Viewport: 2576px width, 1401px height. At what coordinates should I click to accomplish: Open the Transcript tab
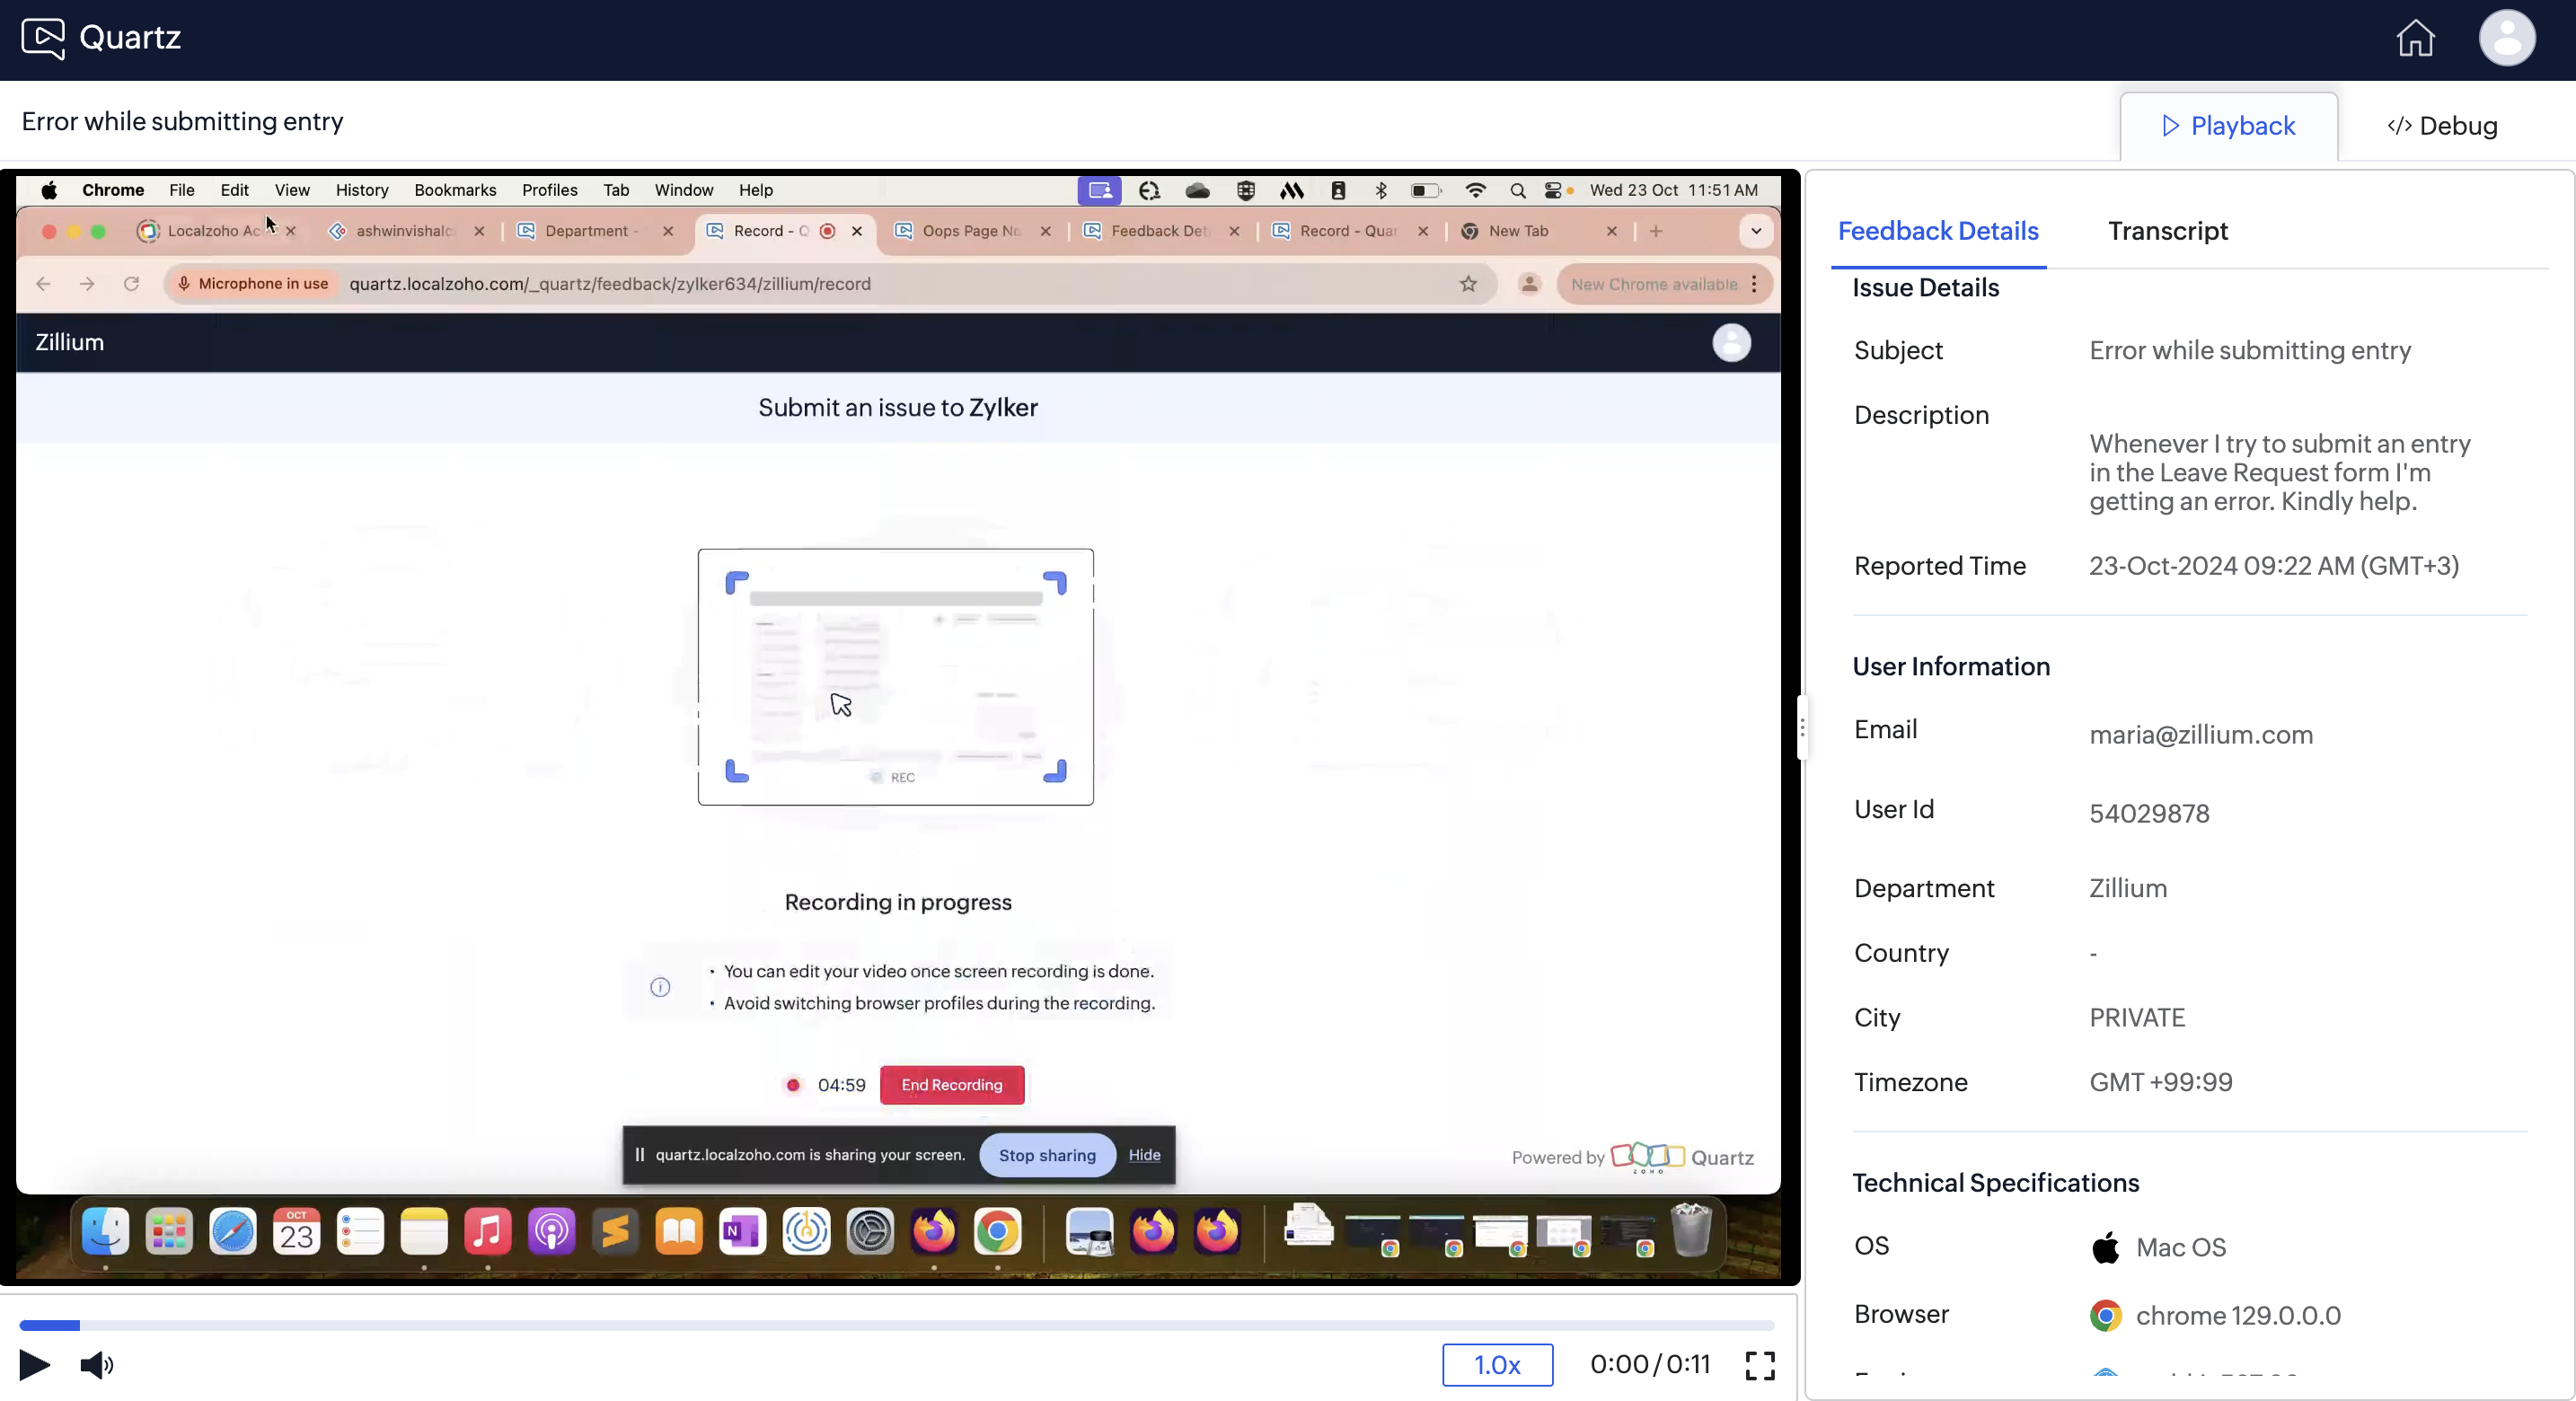(2167, 231)
